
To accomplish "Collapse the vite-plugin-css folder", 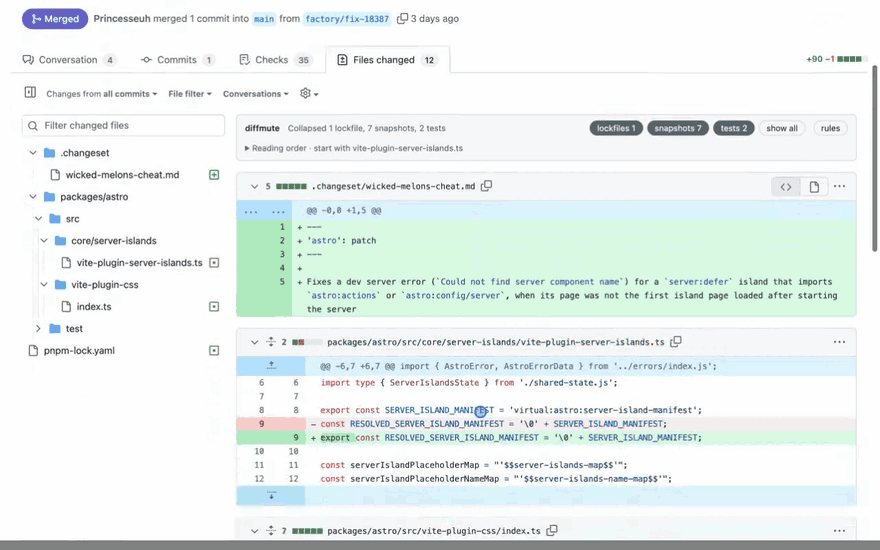I will point(44,285).
